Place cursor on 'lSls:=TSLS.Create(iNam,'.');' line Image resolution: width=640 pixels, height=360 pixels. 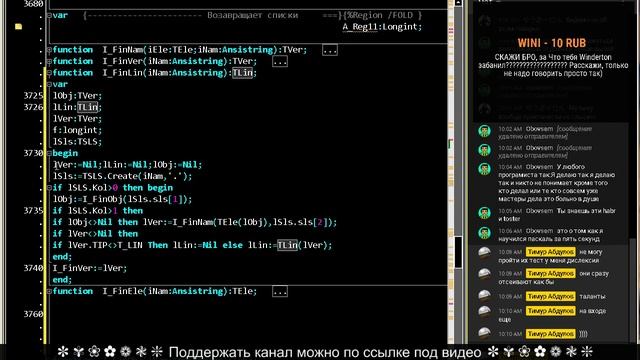point(122,176)
